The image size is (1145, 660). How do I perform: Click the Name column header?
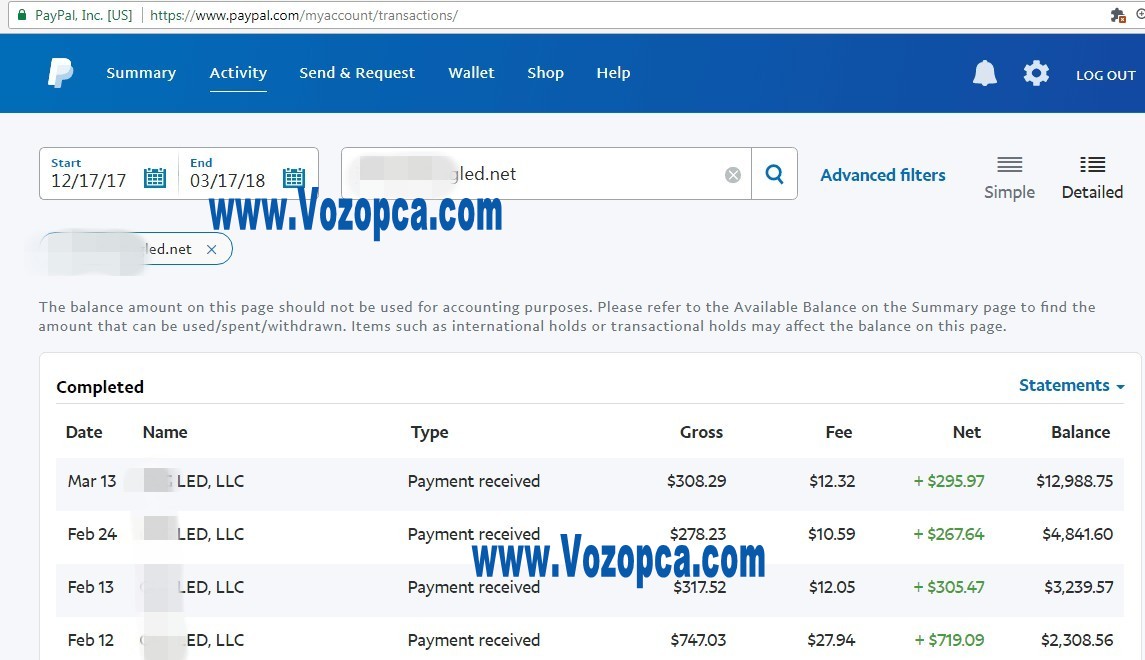coord(165,432)
